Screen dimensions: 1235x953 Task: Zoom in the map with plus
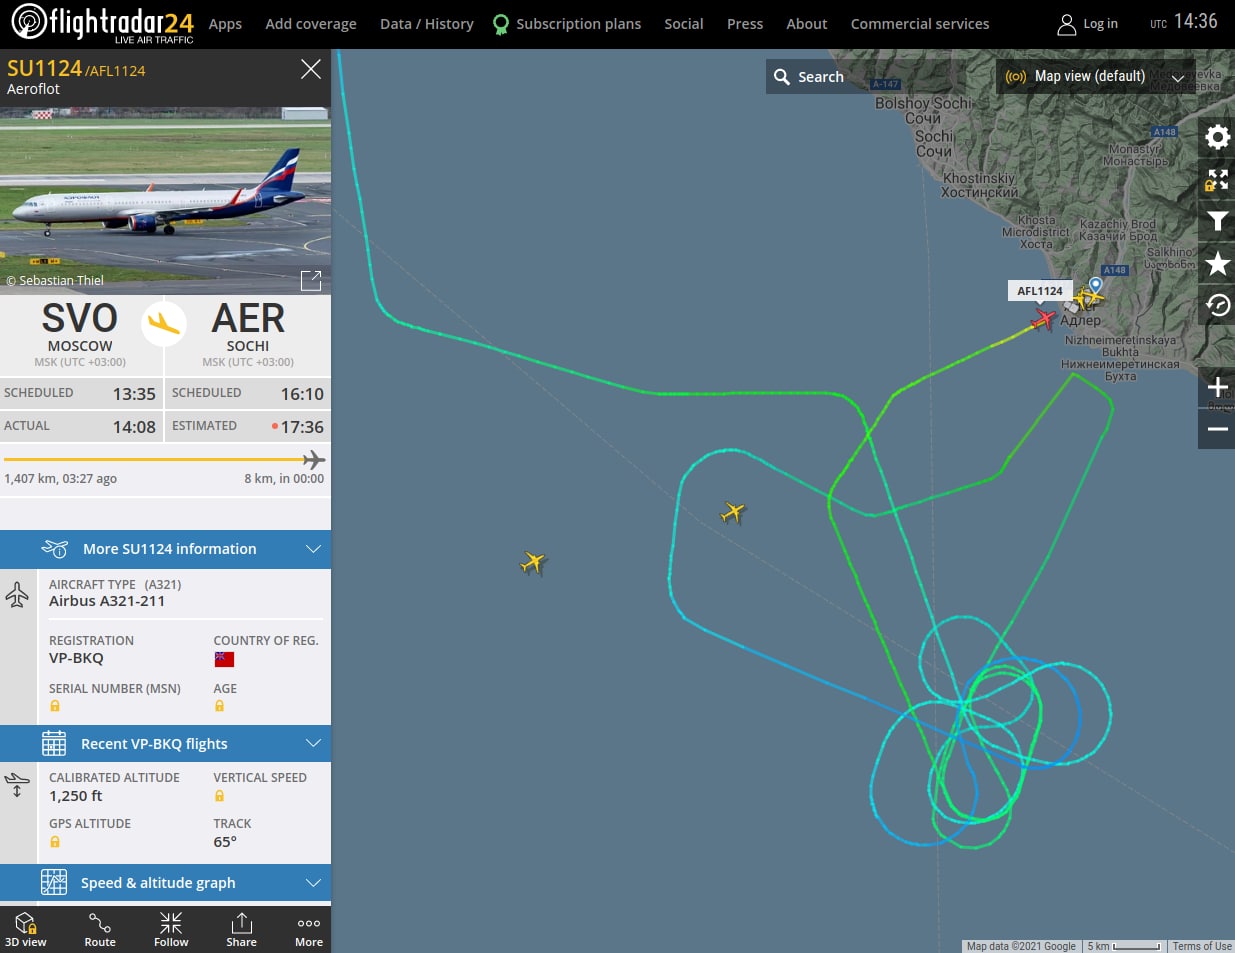1217,387
